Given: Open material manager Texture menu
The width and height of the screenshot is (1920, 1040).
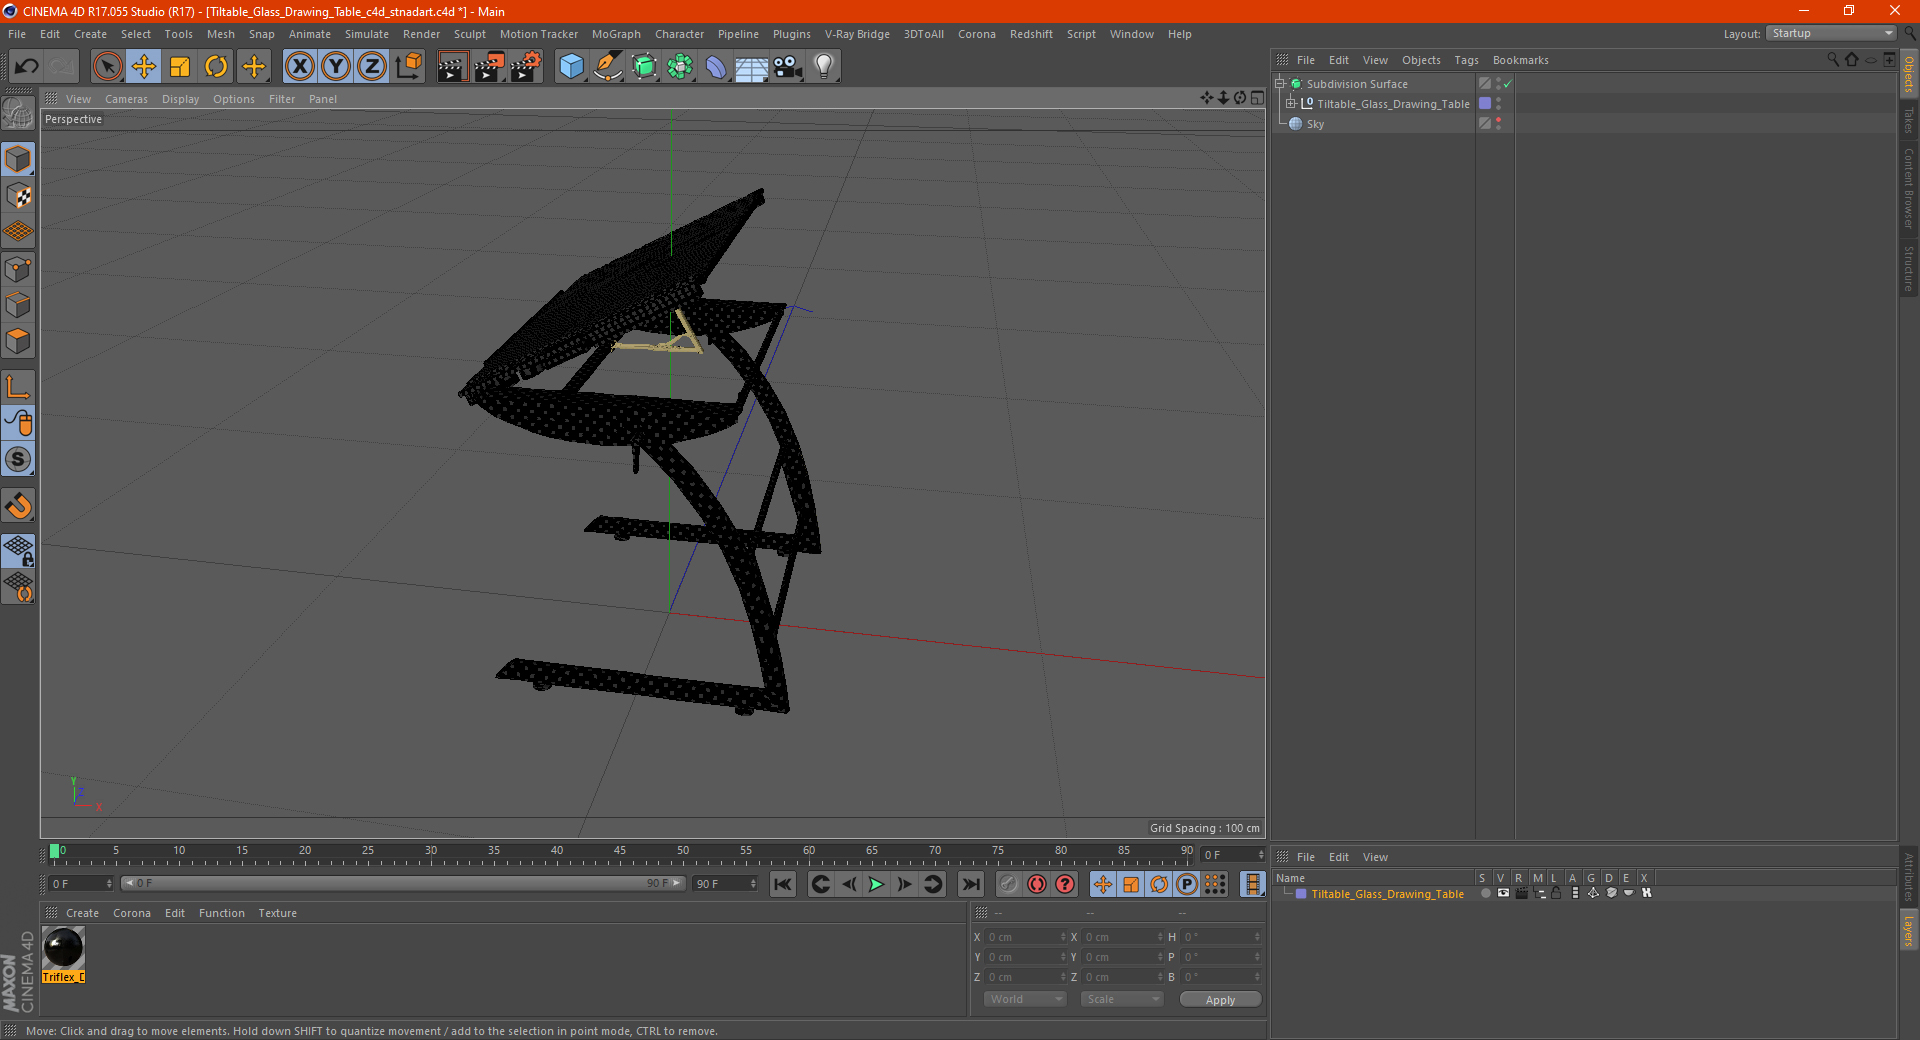Looking at the screenshot, I should [x=277, y=913].
